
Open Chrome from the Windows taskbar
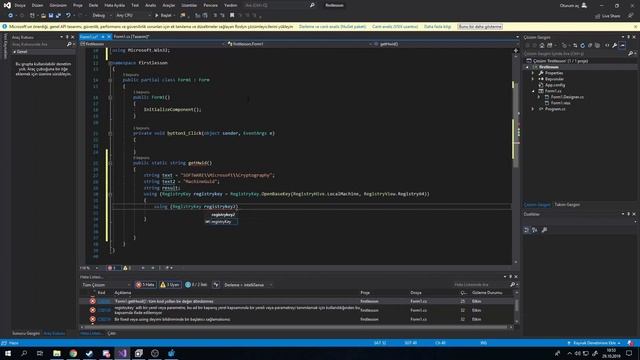73,353
